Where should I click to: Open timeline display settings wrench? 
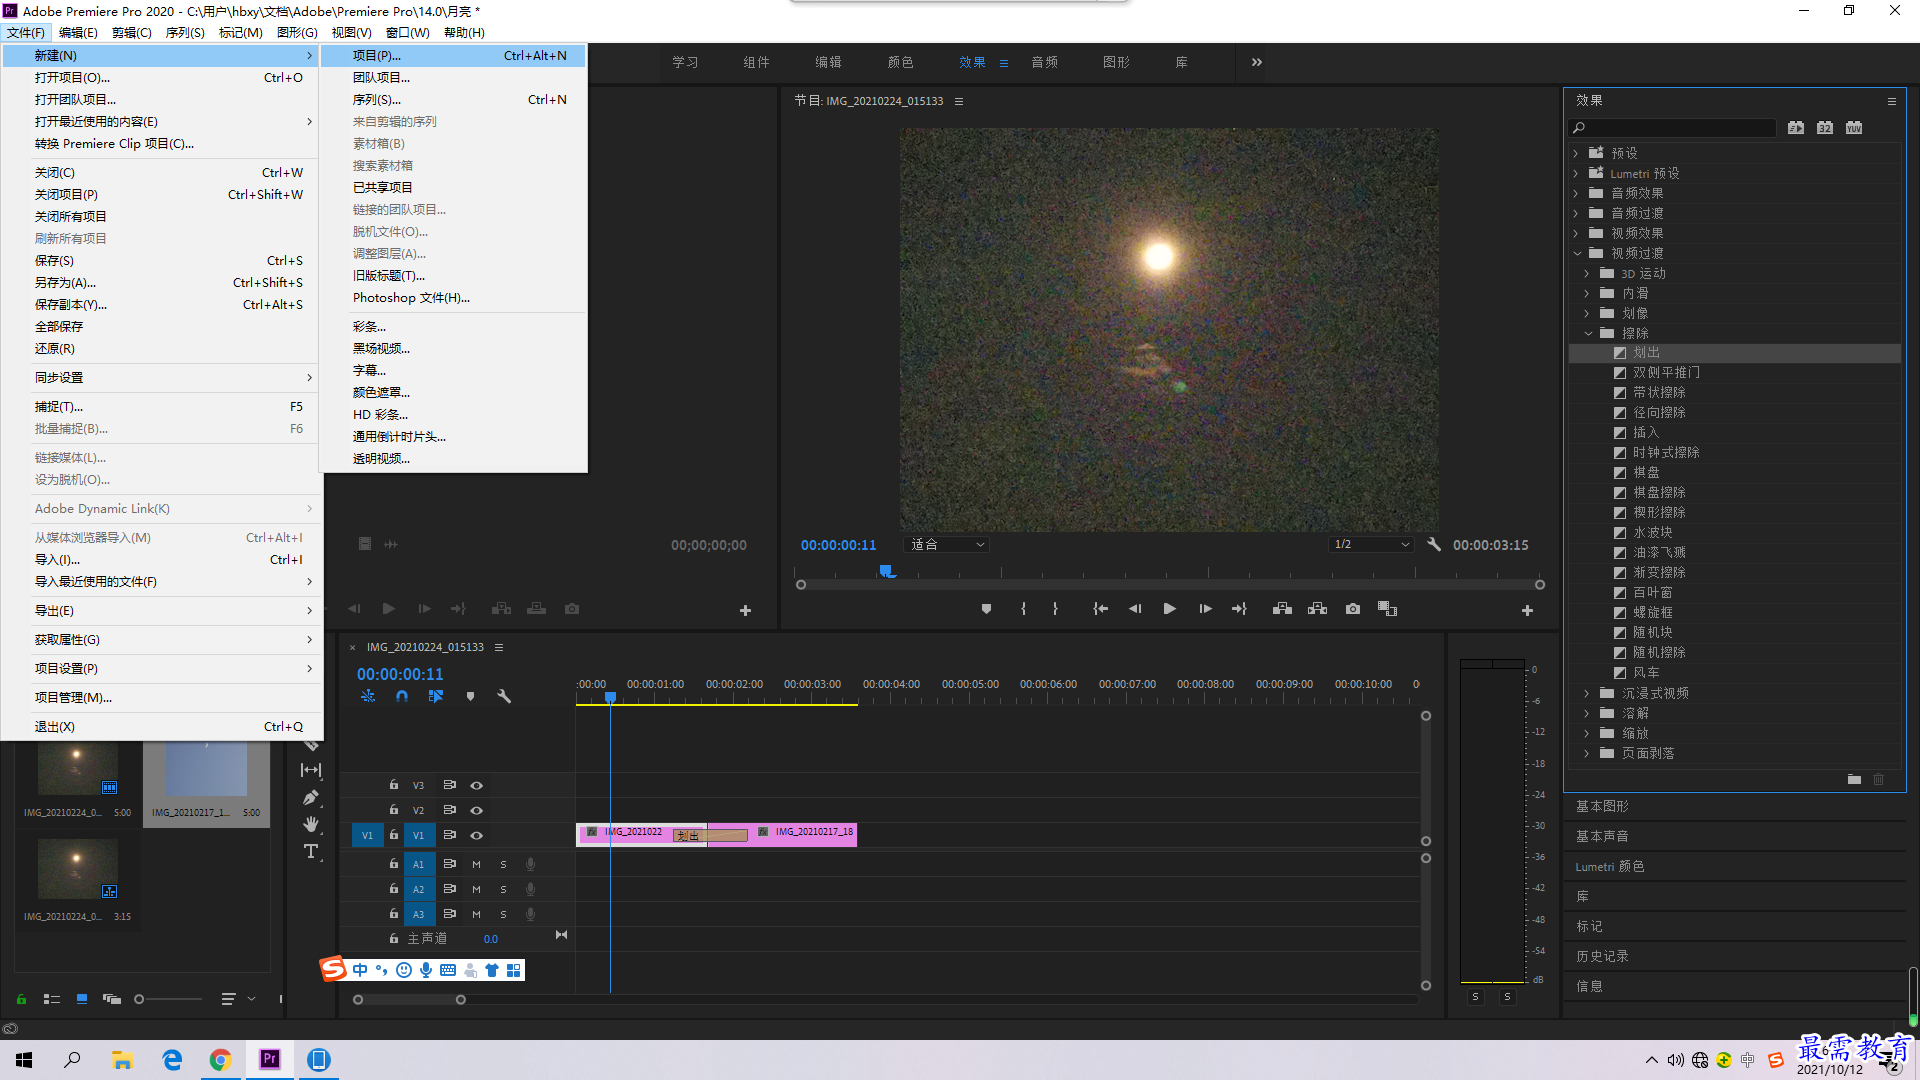click(504, 696)
